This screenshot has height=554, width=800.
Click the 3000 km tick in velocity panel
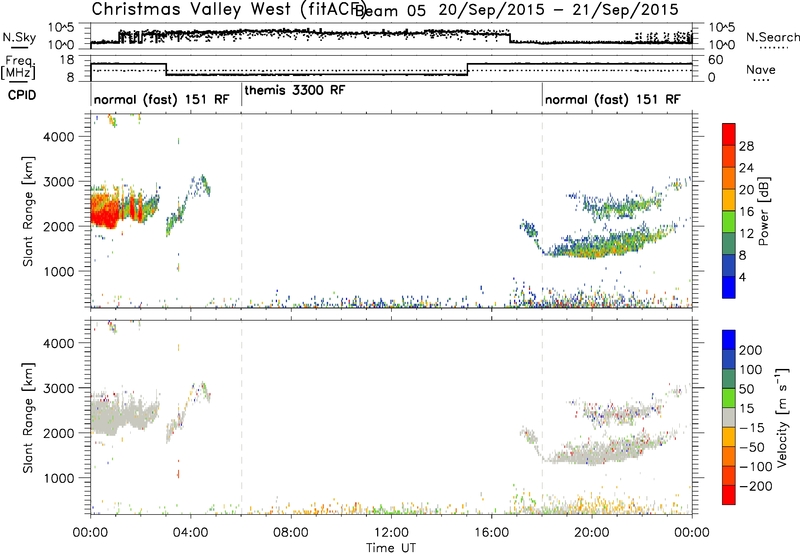click(59, 388)
